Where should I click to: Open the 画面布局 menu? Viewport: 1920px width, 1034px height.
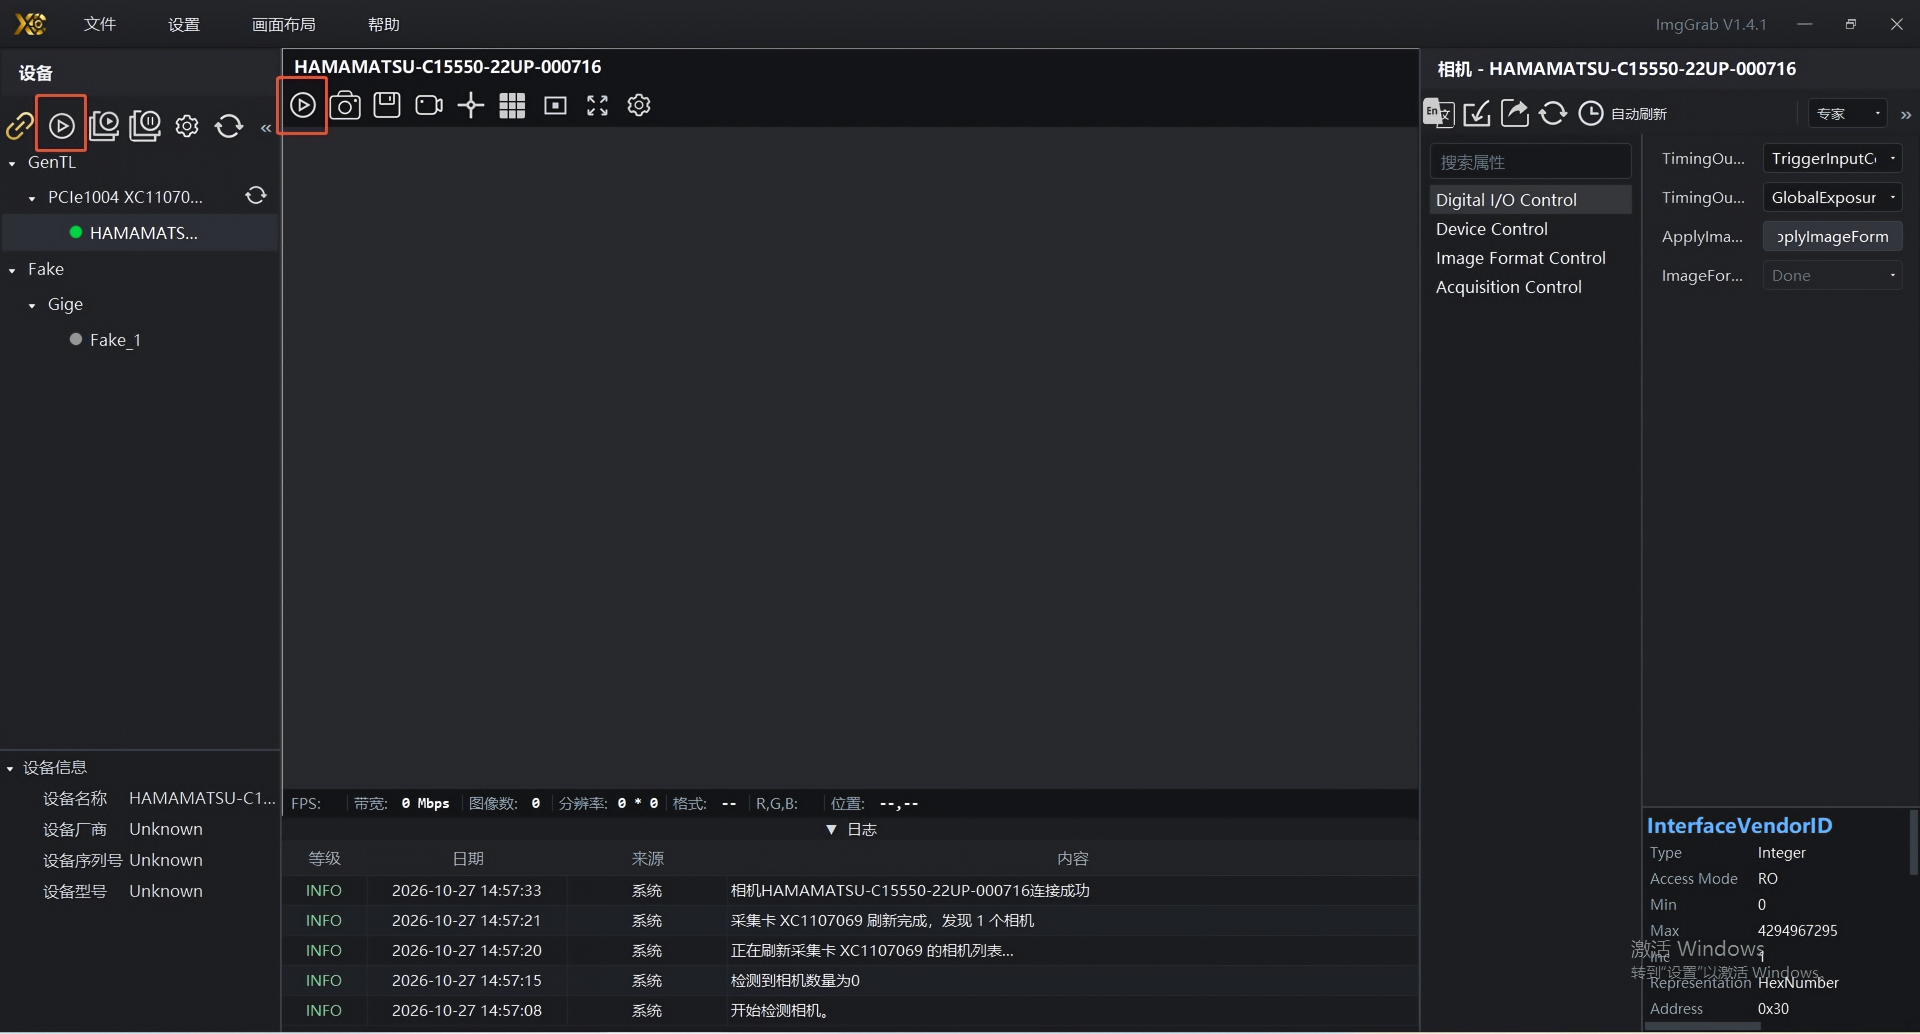click(x=284, y=24)
